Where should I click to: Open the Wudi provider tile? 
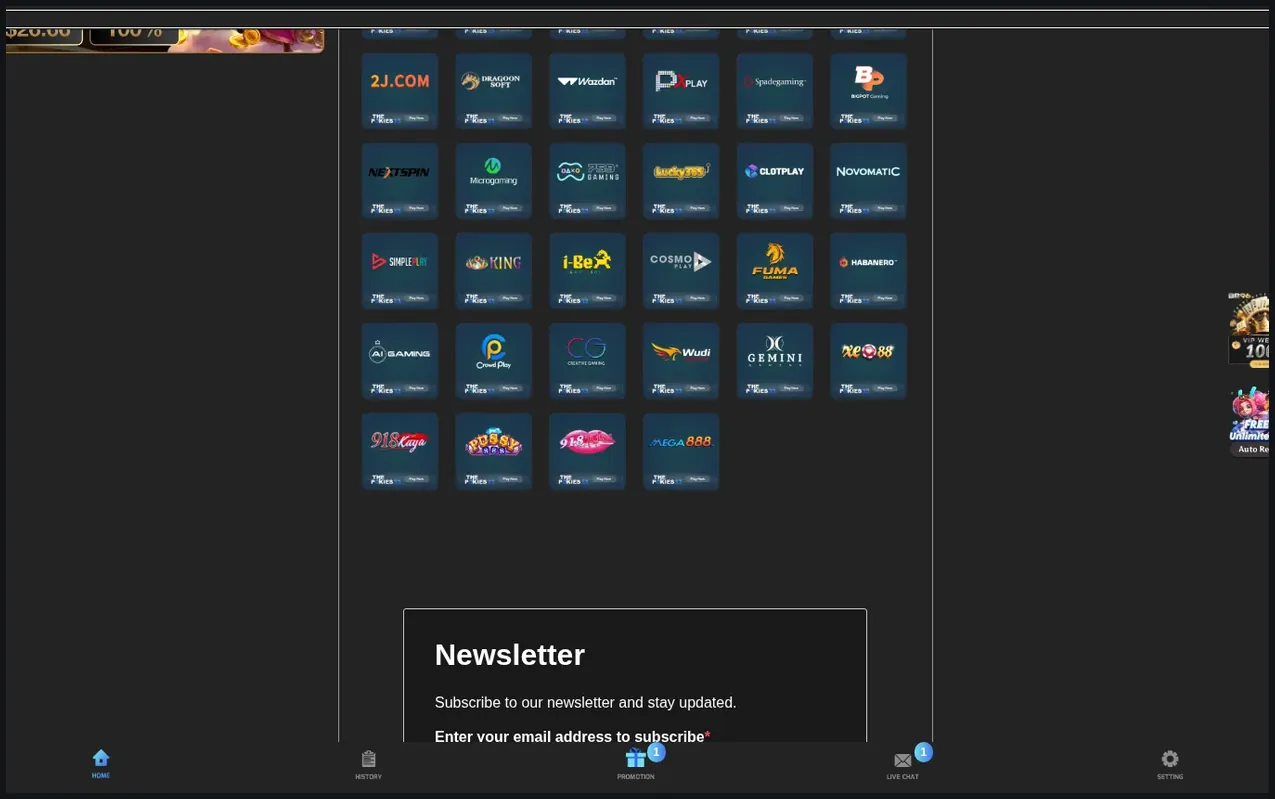681,361
